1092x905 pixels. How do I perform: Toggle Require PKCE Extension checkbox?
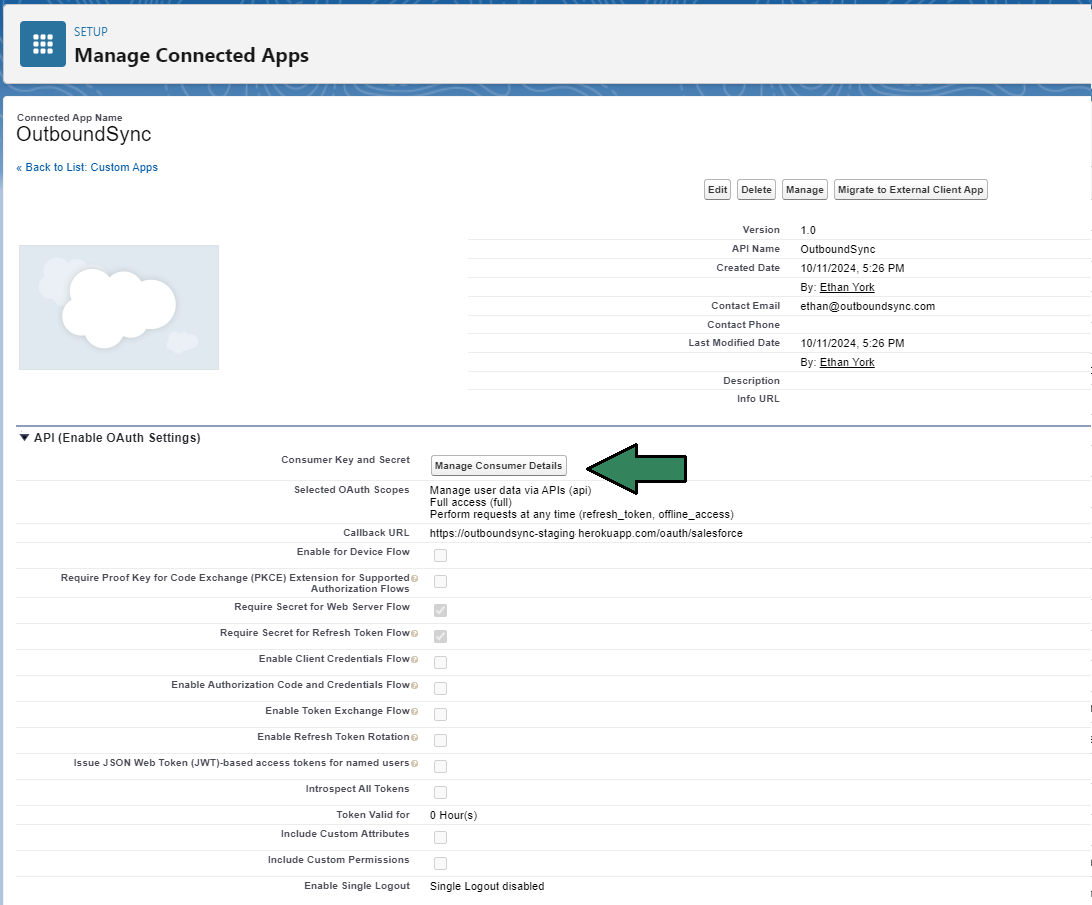coord(440,581)
